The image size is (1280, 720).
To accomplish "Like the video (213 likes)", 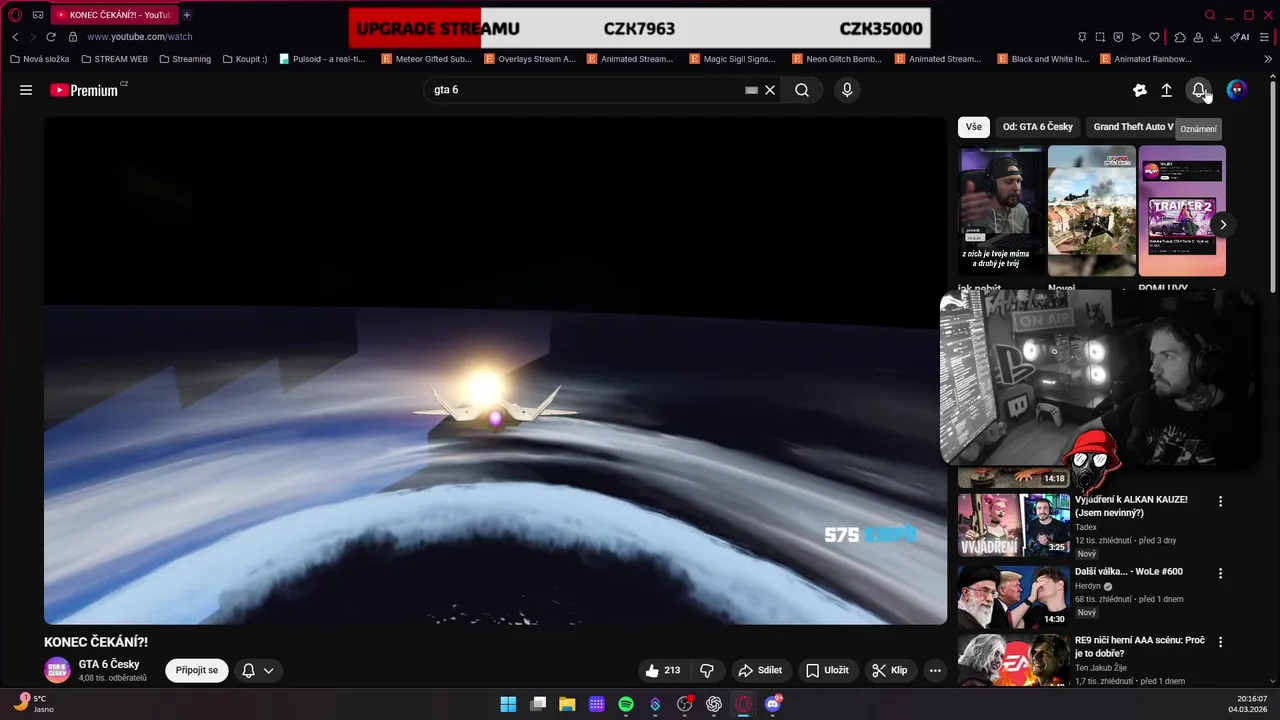I will [663, 670].
